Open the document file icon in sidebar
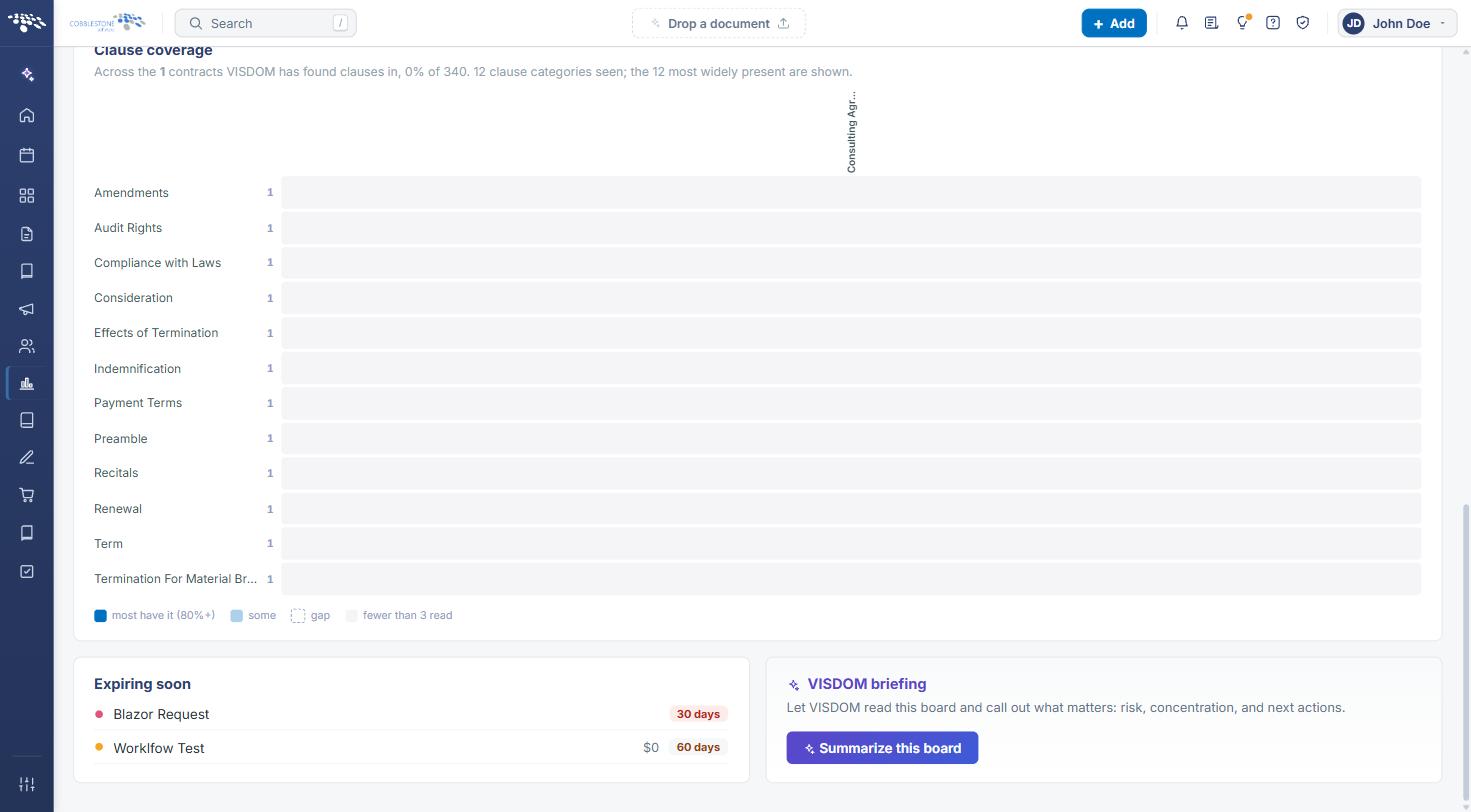This screenshot has width=1471, height=812. point(27,234)
